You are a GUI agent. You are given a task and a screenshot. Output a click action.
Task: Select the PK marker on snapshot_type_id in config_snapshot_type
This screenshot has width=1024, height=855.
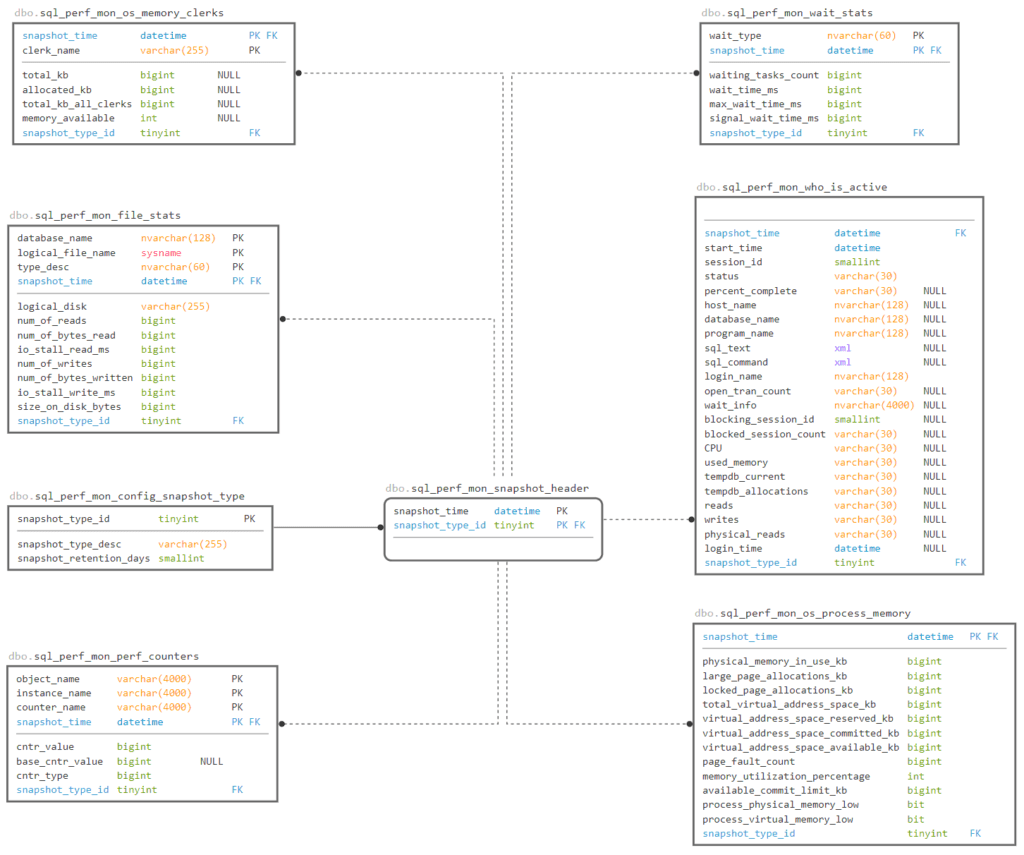250,519
